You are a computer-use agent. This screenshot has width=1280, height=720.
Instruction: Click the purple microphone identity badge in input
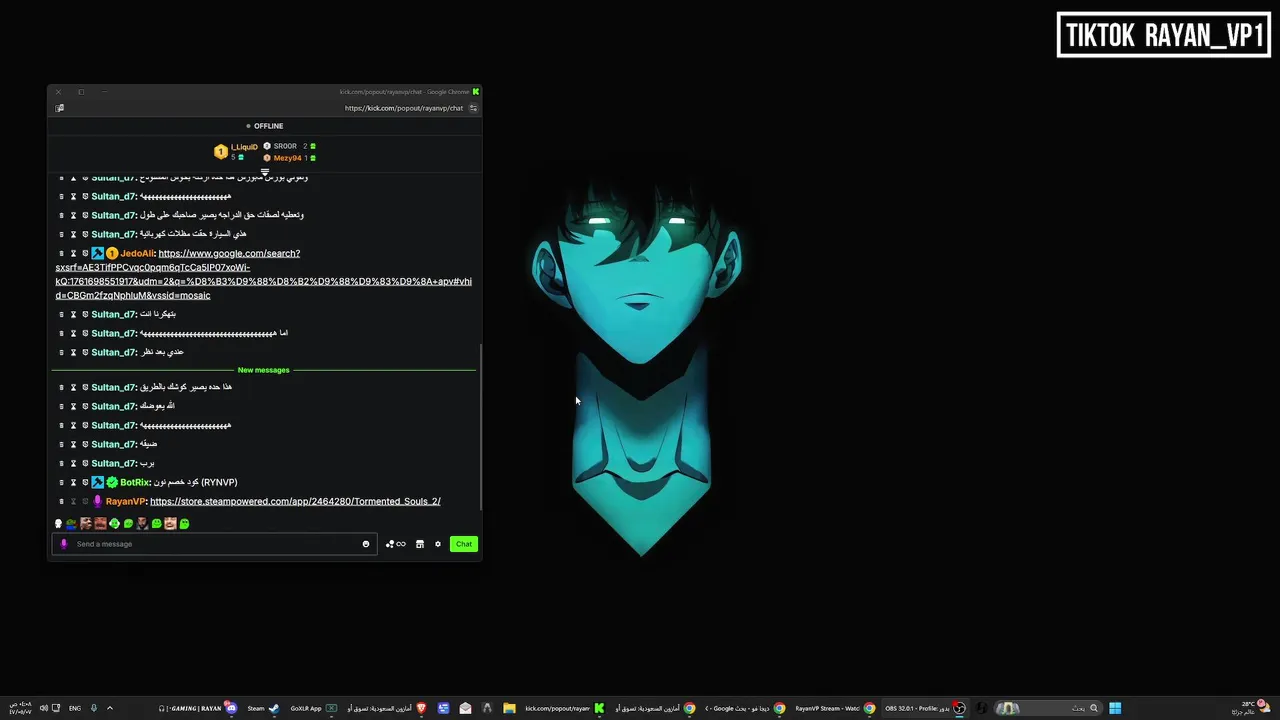pyautogui.click(x=64, y=544)
